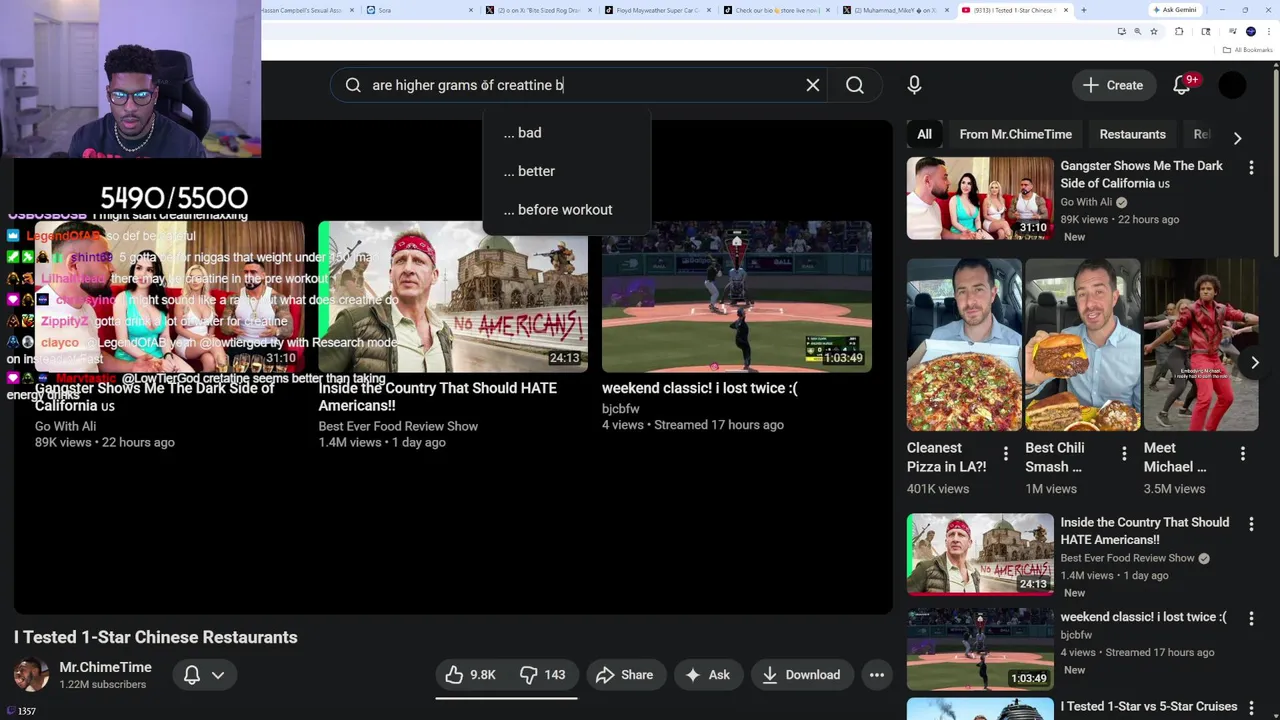Click the sidebar weekend classic thumbnail
This screenshot has width=1280, height=720.
pyautogui.click(x=980, y=649)
